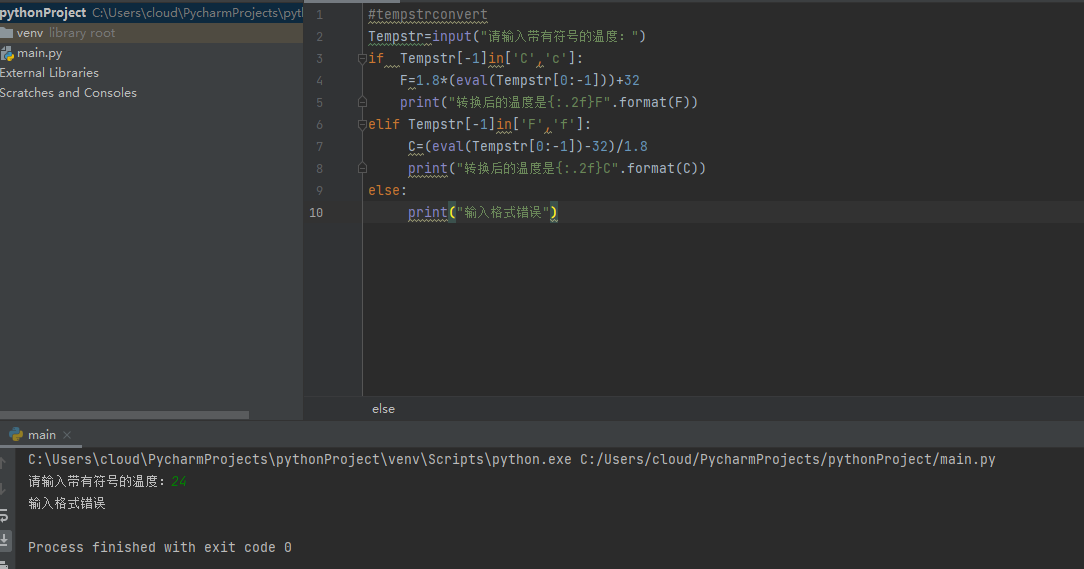Click the Up the Stack Trace arrow

click(3, 463)
